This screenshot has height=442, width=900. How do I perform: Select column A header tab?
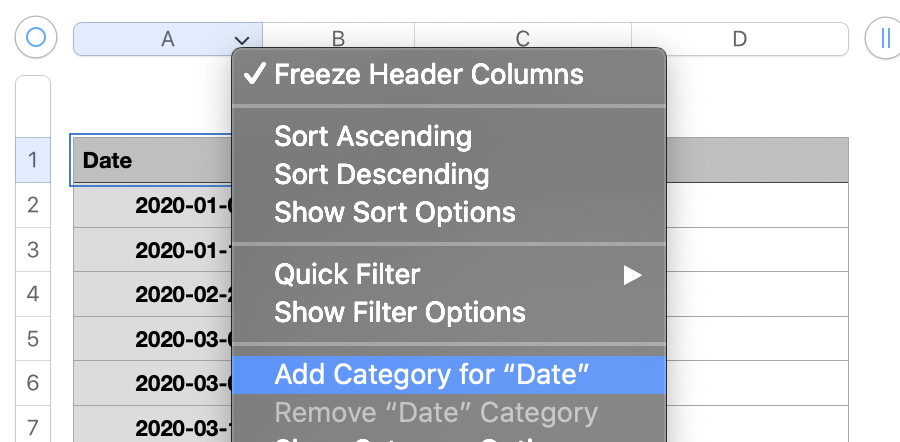[x=160, y=39]
